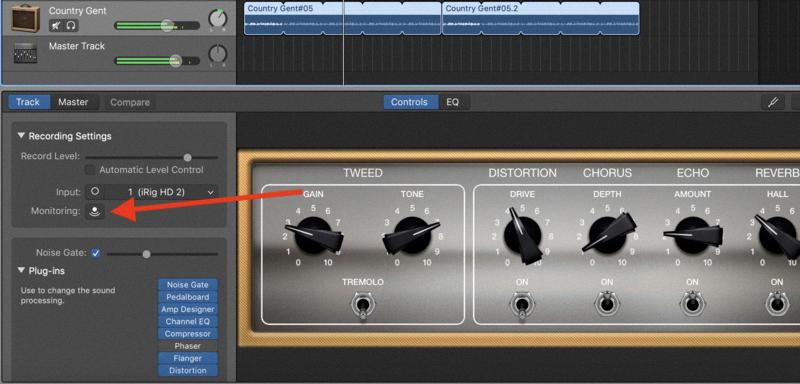This screenshot has height=384, width=800.
Task: Click the Tweed TONE knob
Action: [411, 236]
